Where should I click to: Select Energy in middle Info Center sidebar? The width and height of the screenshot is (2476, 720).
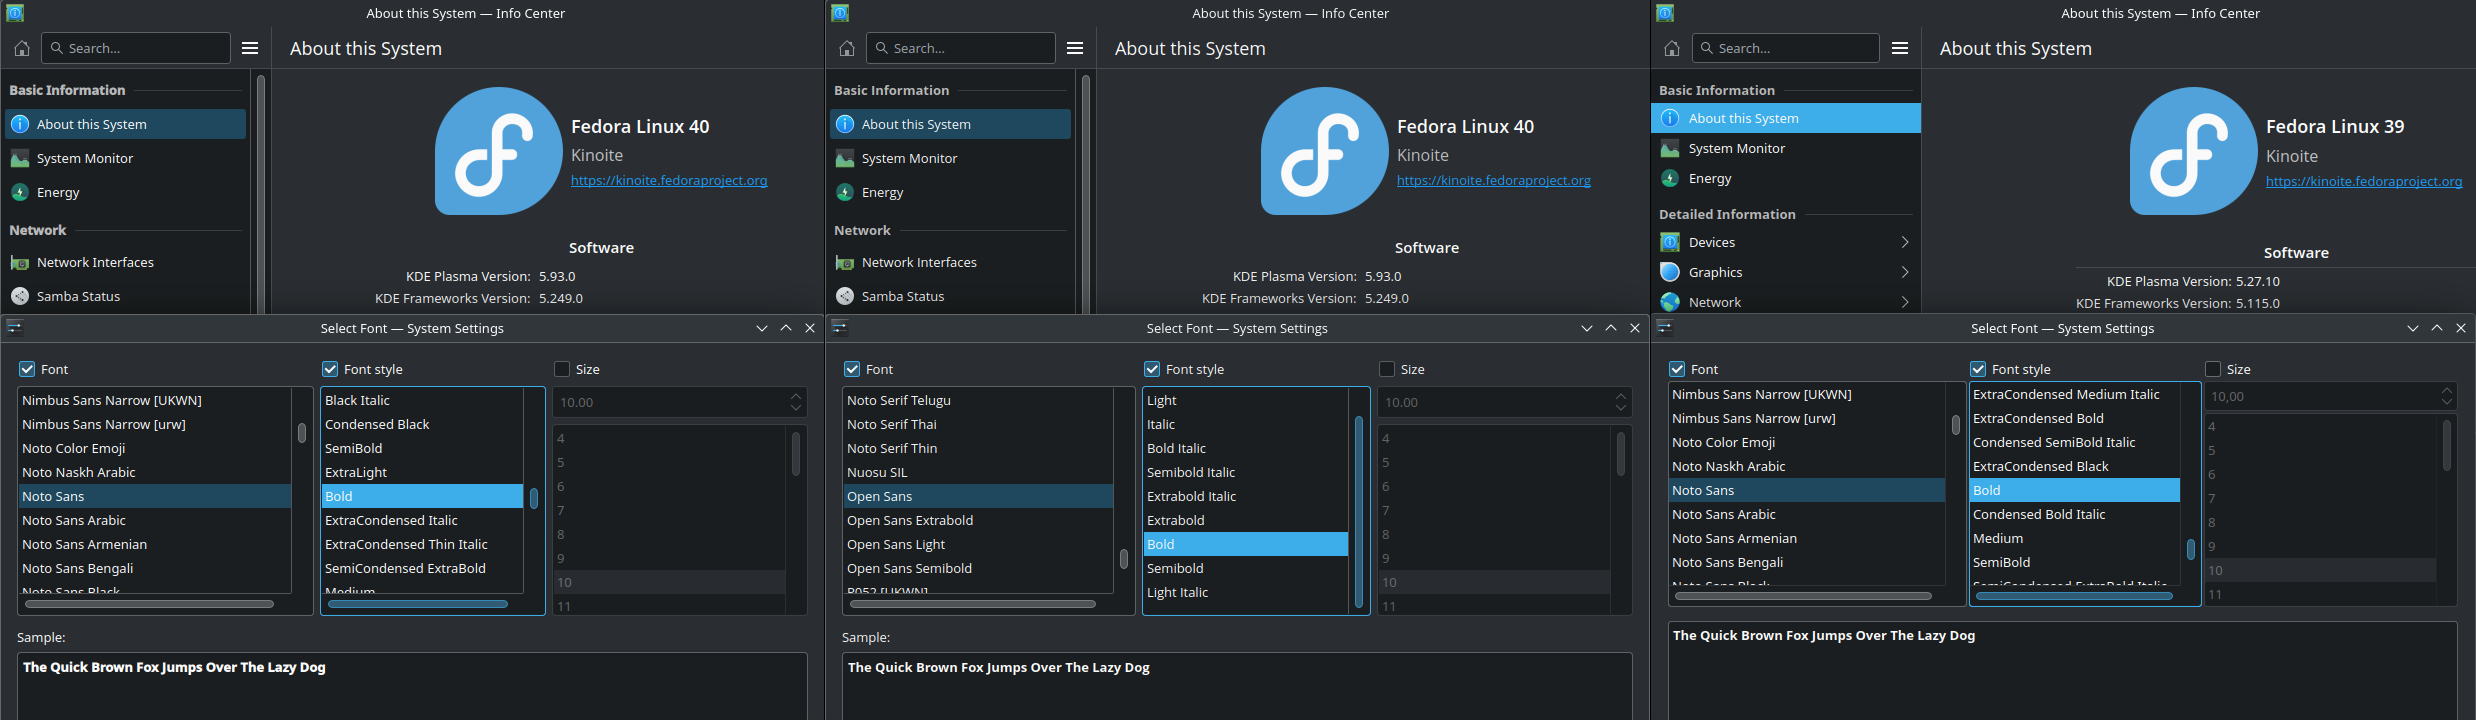[951, 192]
